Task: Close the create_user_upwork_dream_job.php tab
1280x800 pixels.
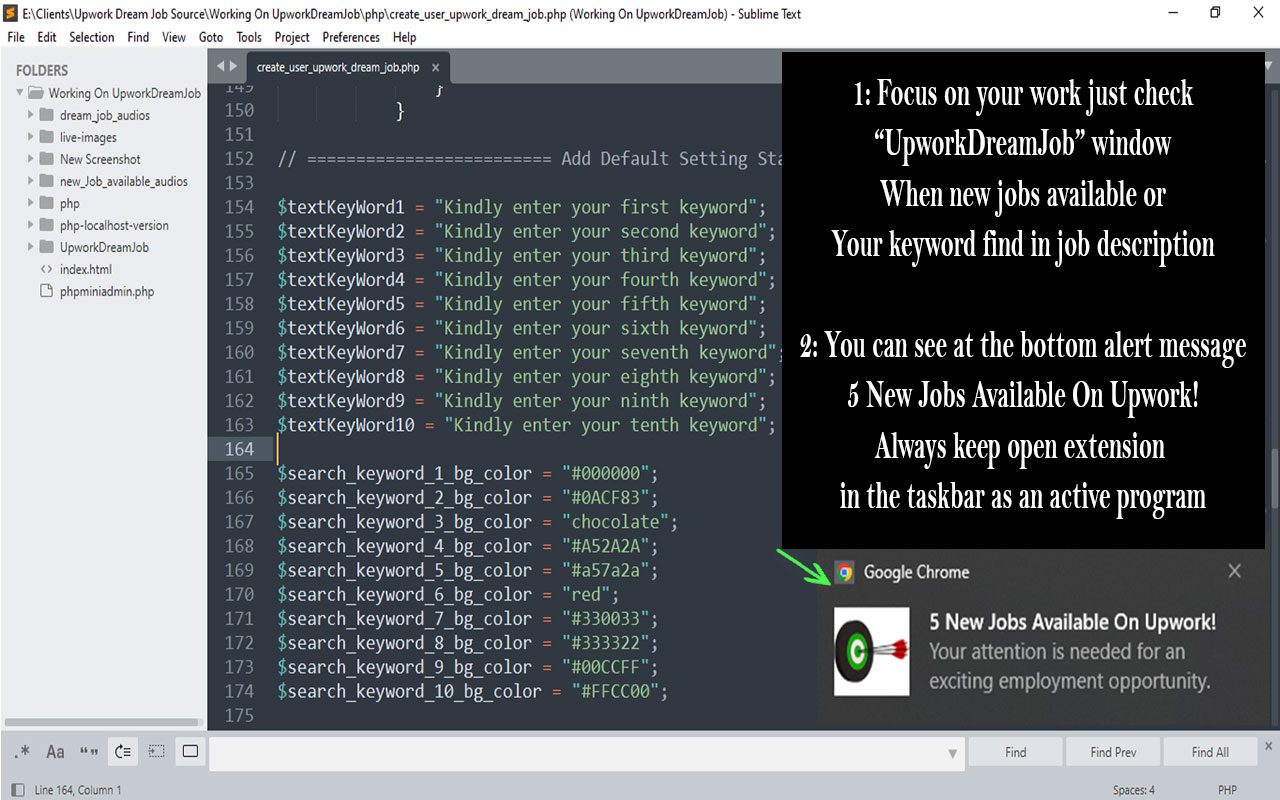Action: 436,67
